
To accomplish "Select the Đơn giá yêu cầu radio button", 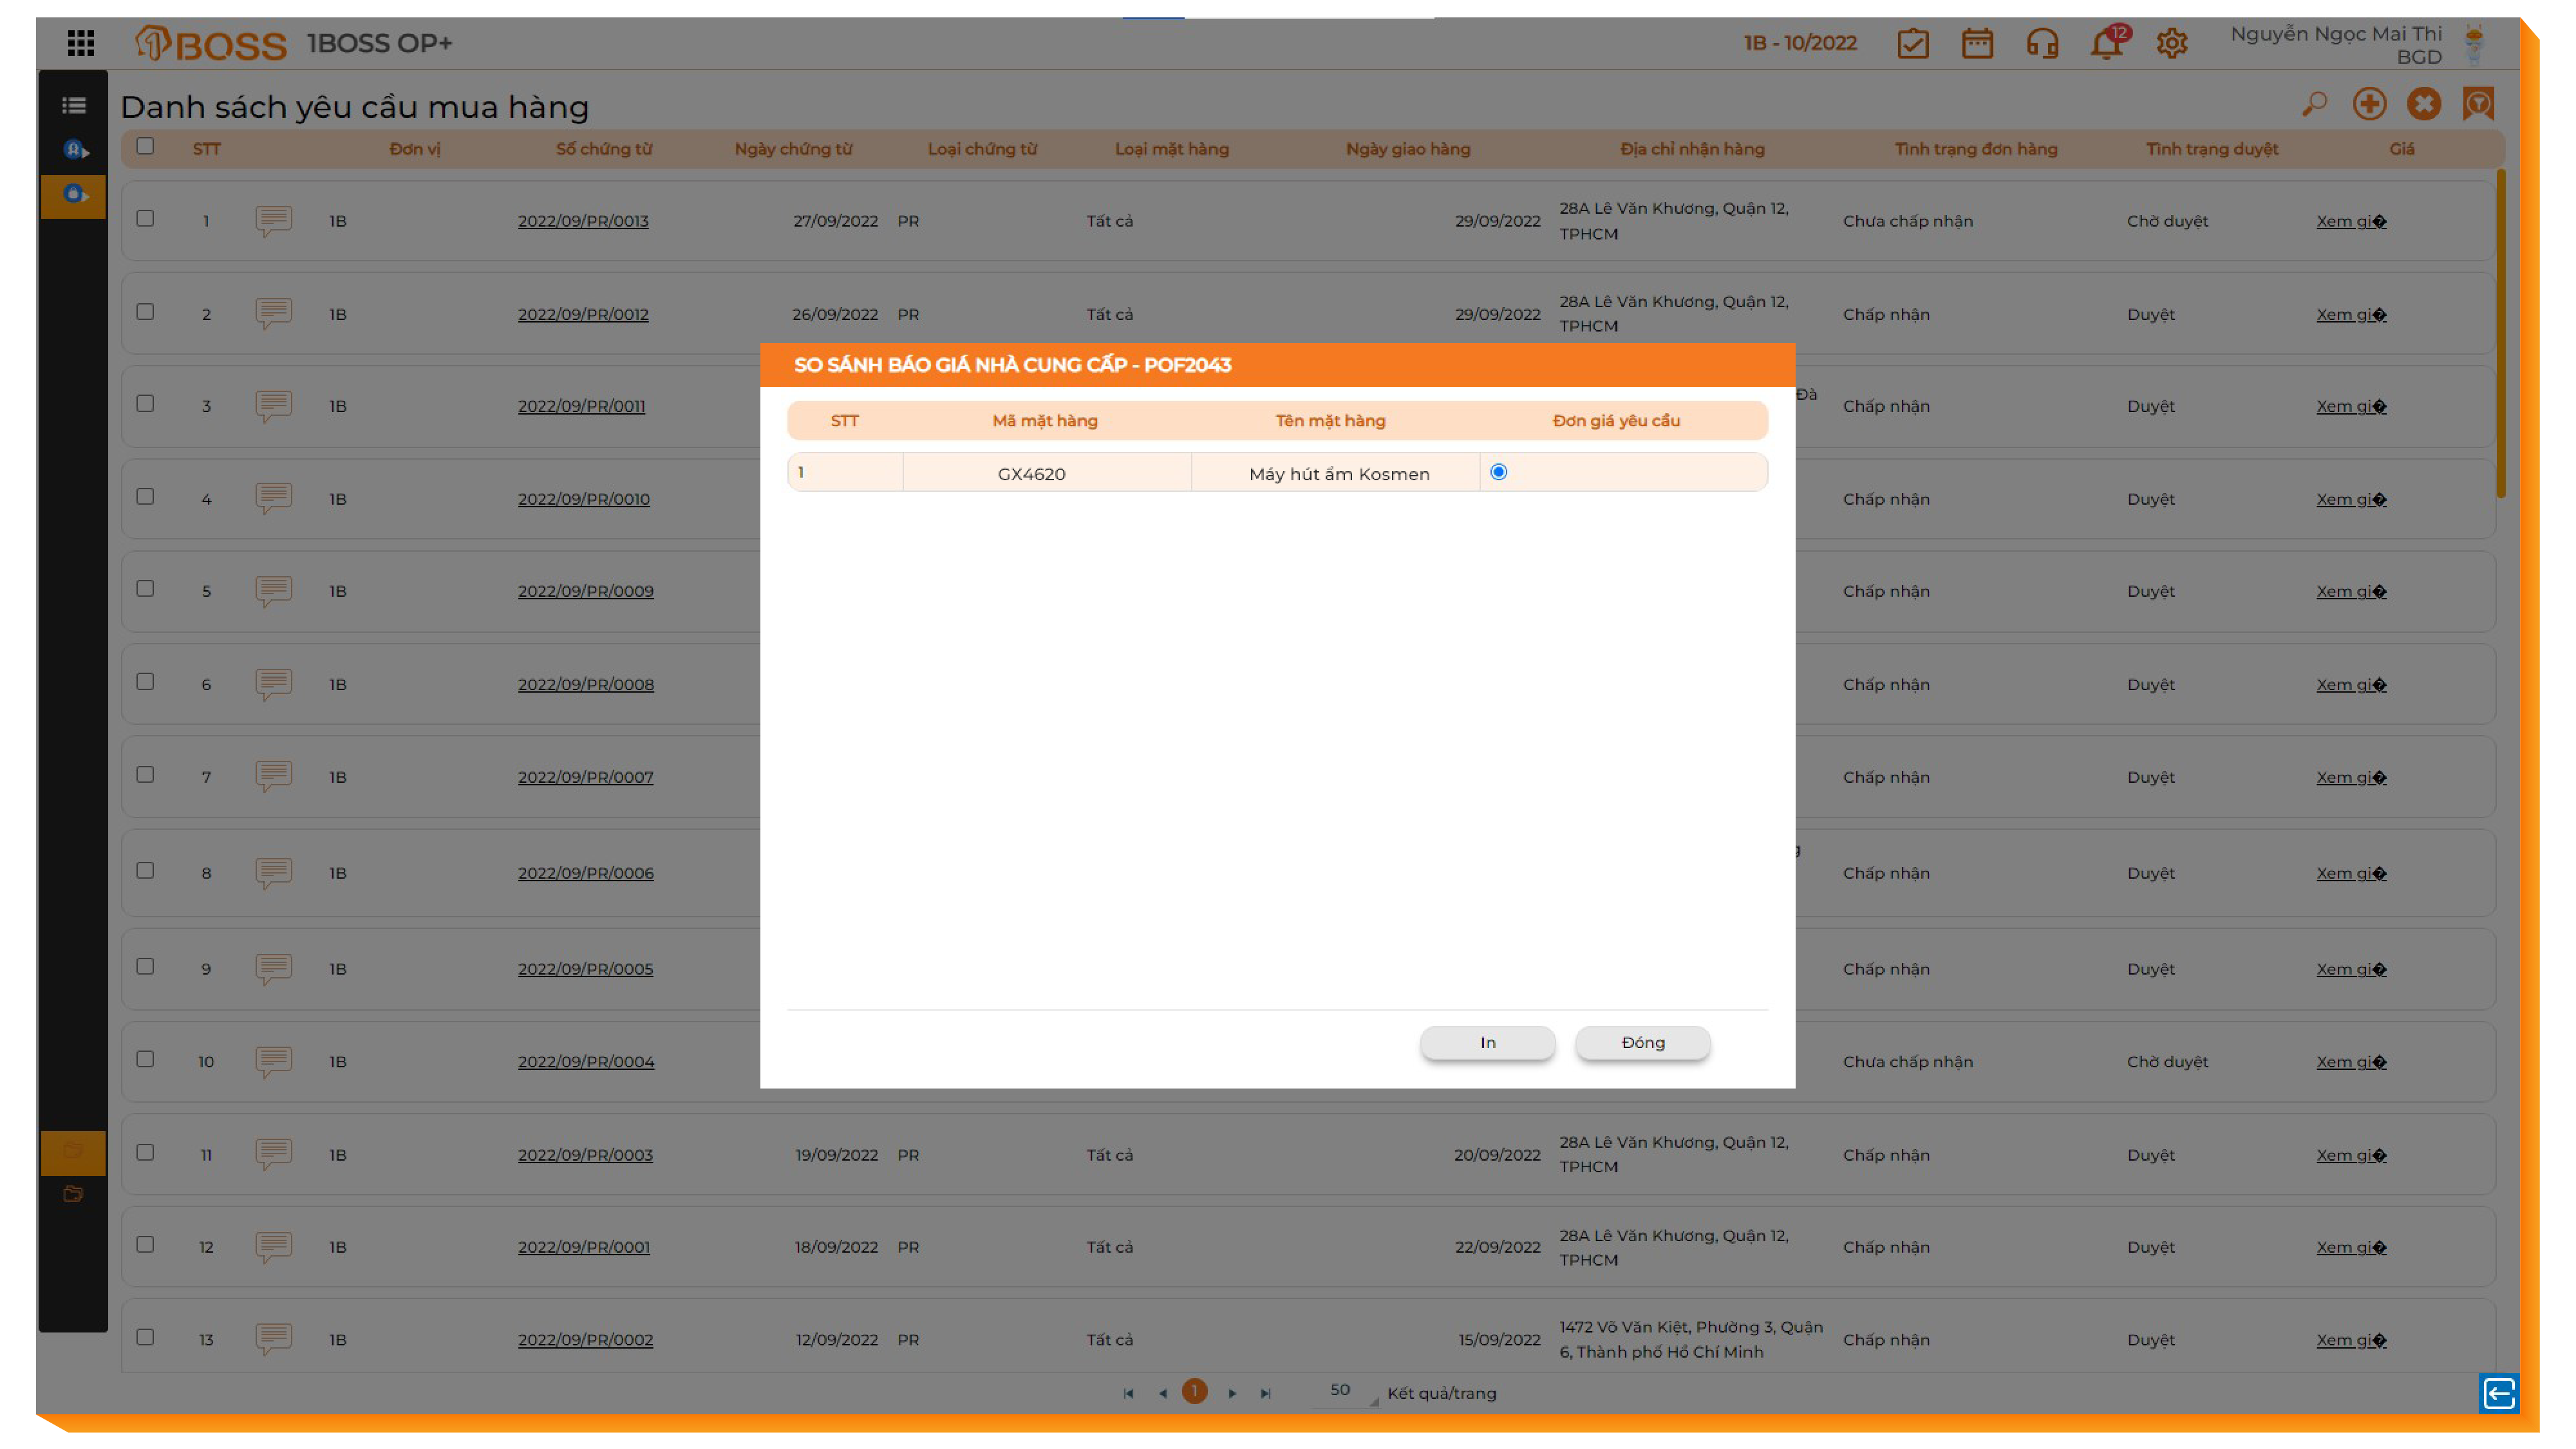I will coord(1498,472).
